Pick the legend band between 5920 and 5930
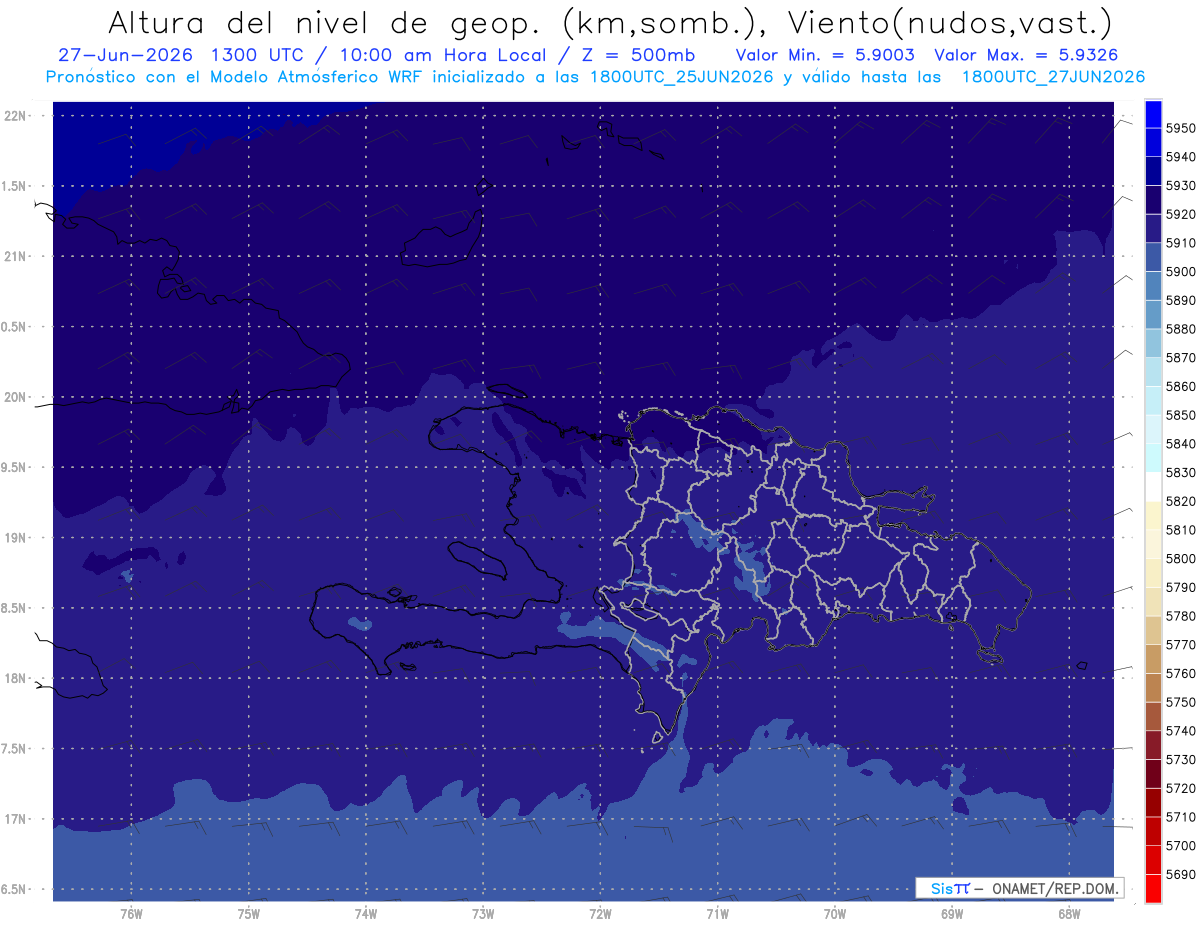1200x927 pixels. click(x=1152, y=200)
